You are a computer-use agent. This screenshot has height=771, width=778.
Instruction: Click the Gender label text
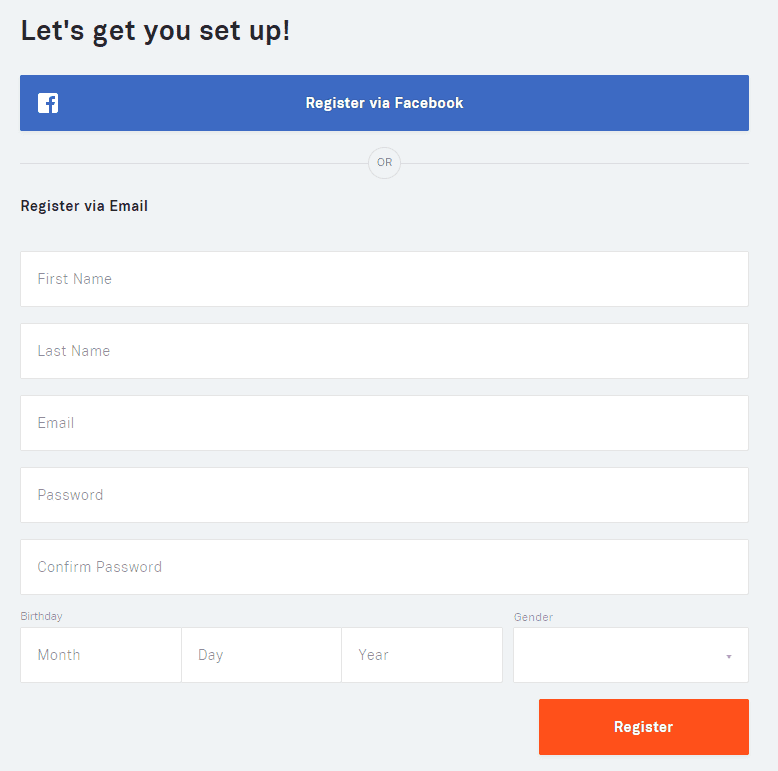click(x=533, y=617)
